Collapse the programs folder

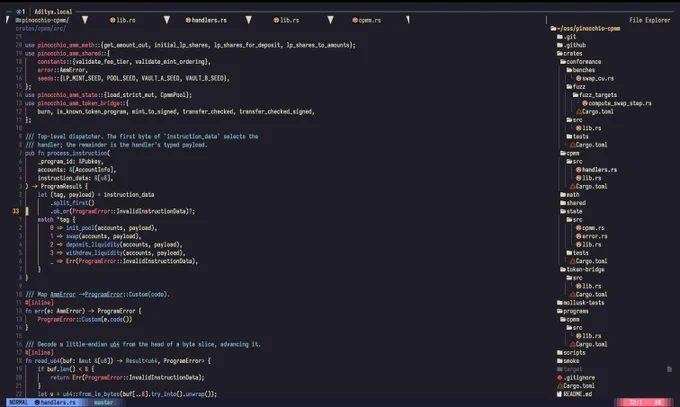(x=560, y=311)
